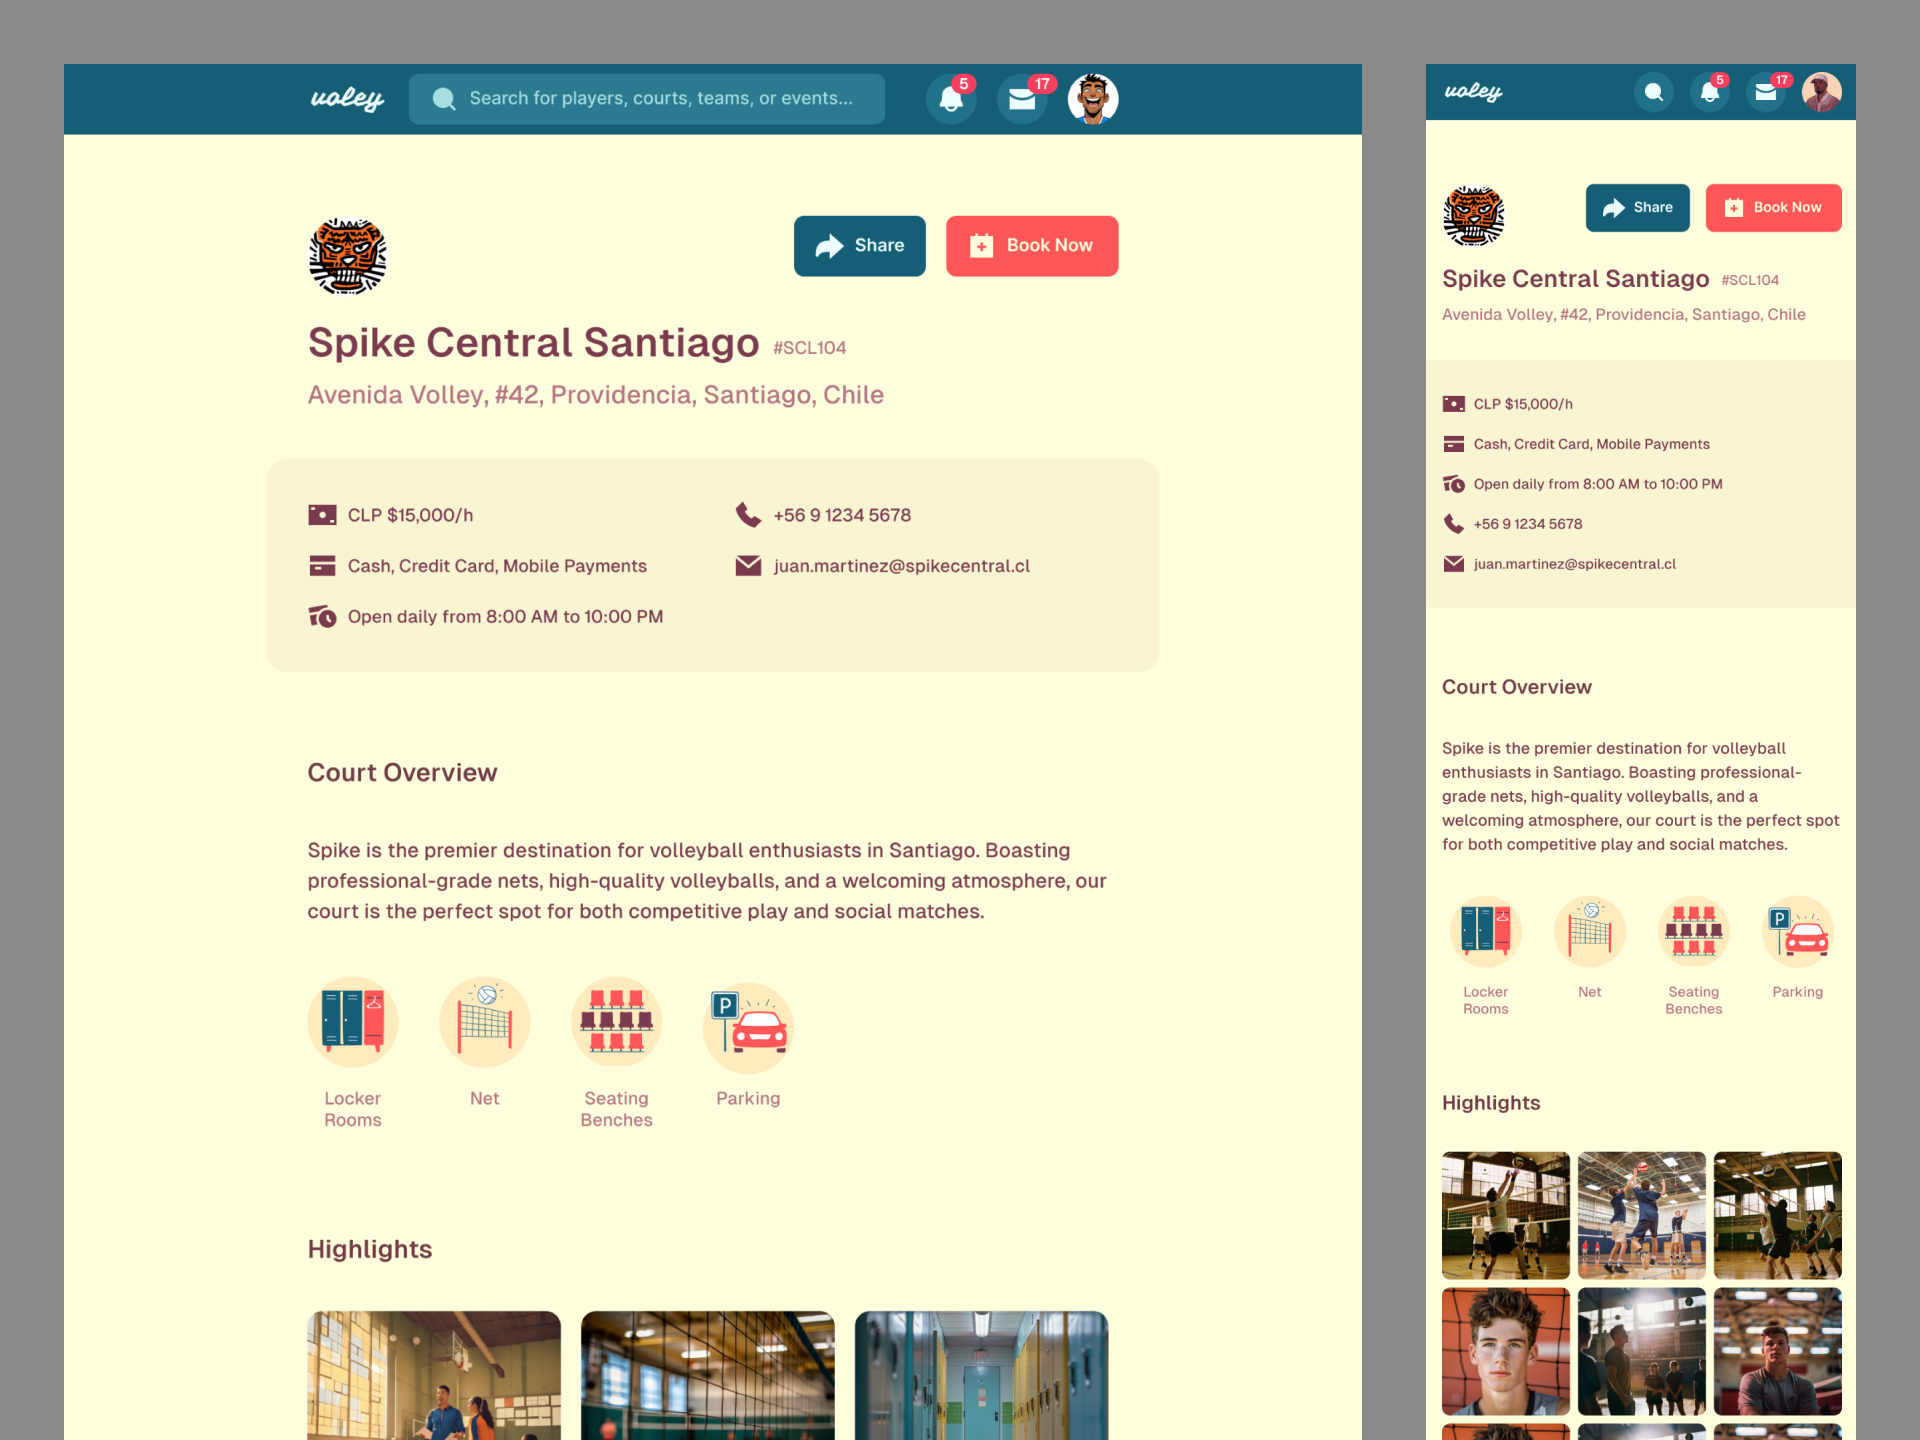
Task: Click the Share button in desktop view
Action: pos(860,246)
